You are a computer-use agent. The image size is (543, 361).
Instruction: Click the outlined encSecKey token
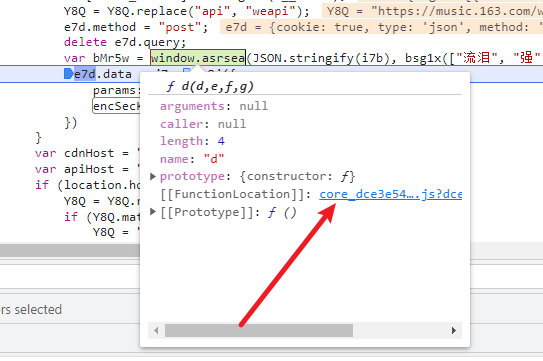pyautogui.click(x=116, y=106)
